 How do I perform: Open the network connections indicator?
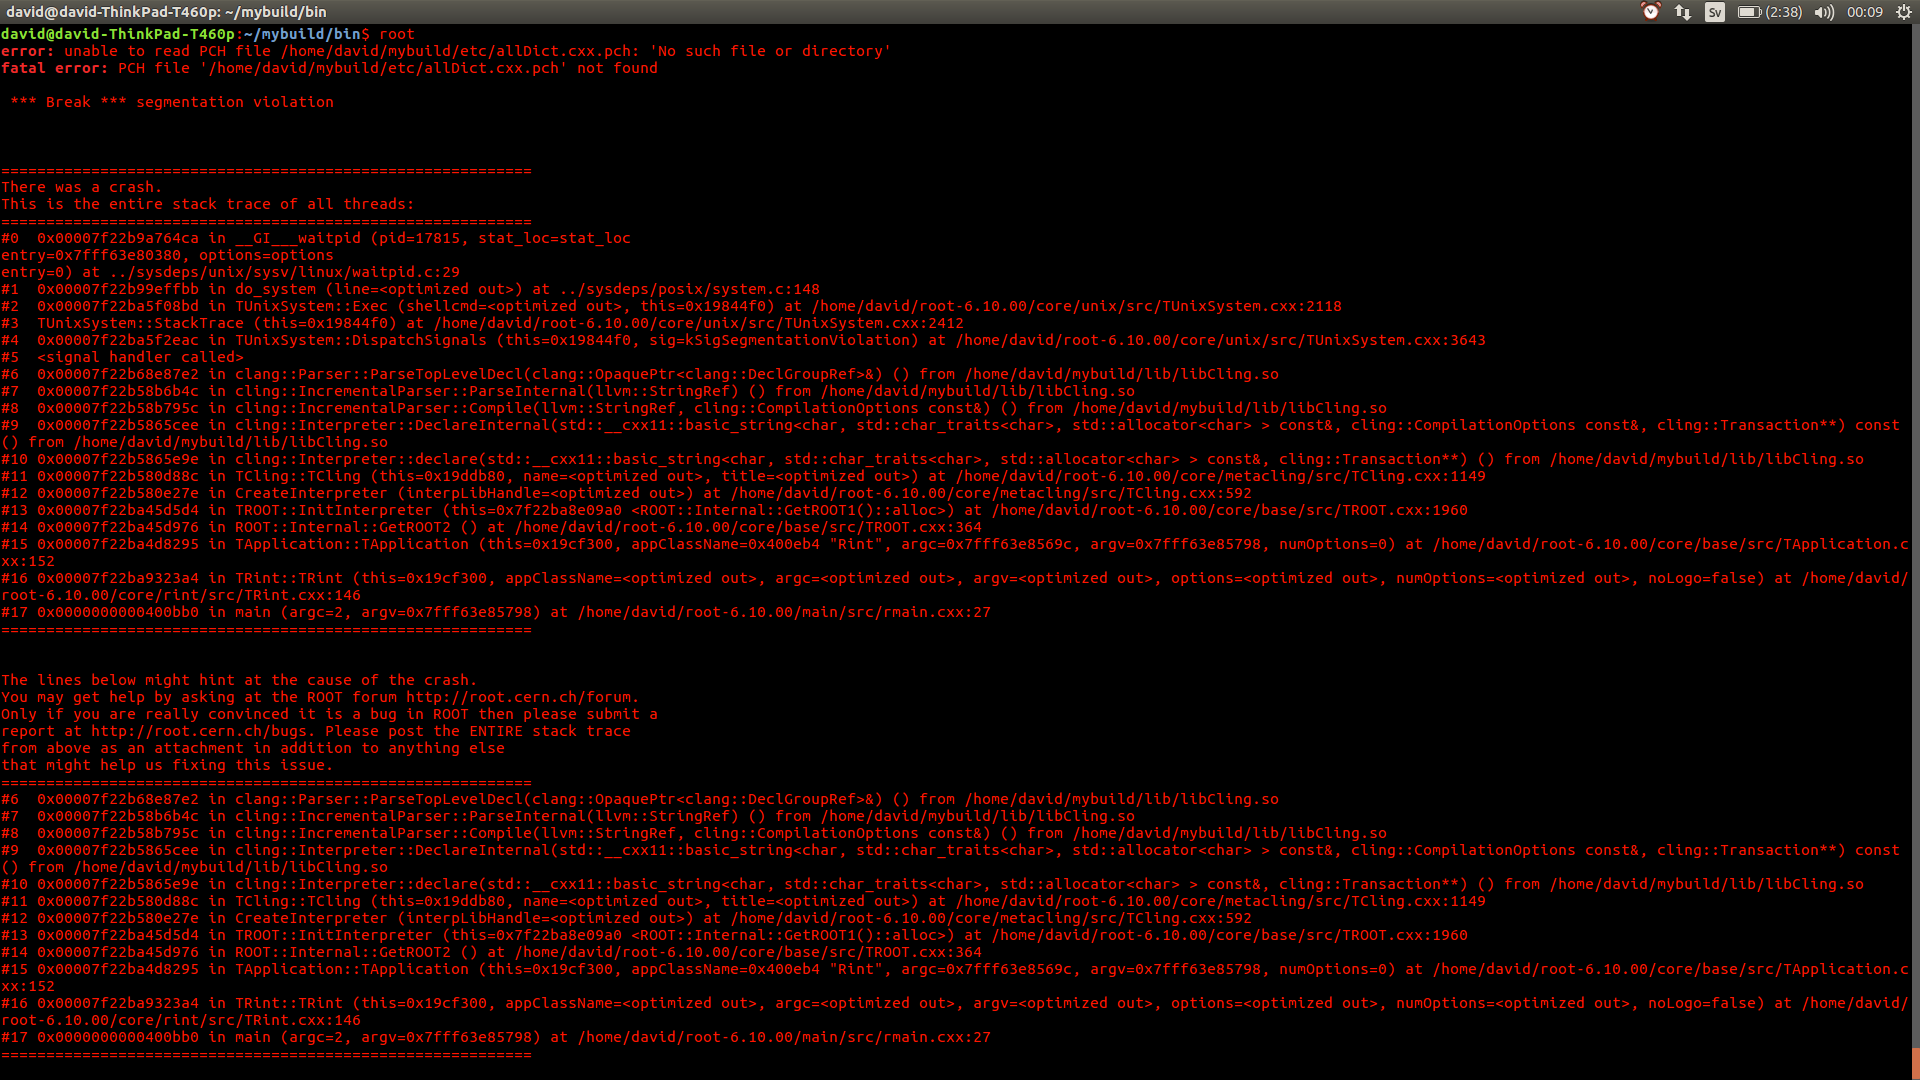coord(1683,12)
